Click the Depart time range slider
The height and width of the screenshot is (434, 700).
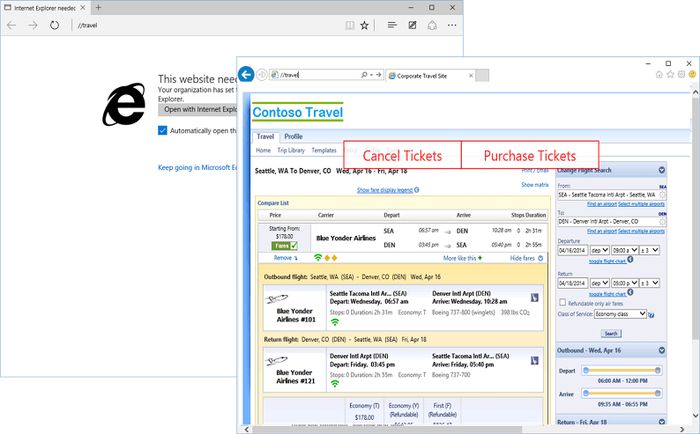621,370
